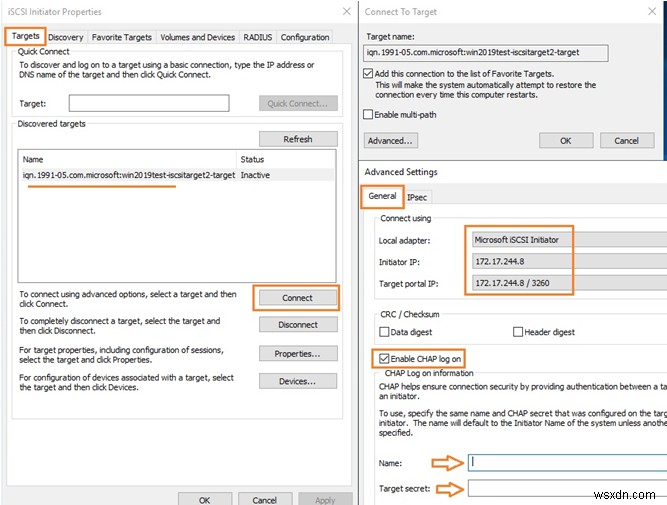The height and width of the screenshot is (505, 667).
Task: Click Cancel in iSCSI Initiator Properties
Action: point(265,499)
